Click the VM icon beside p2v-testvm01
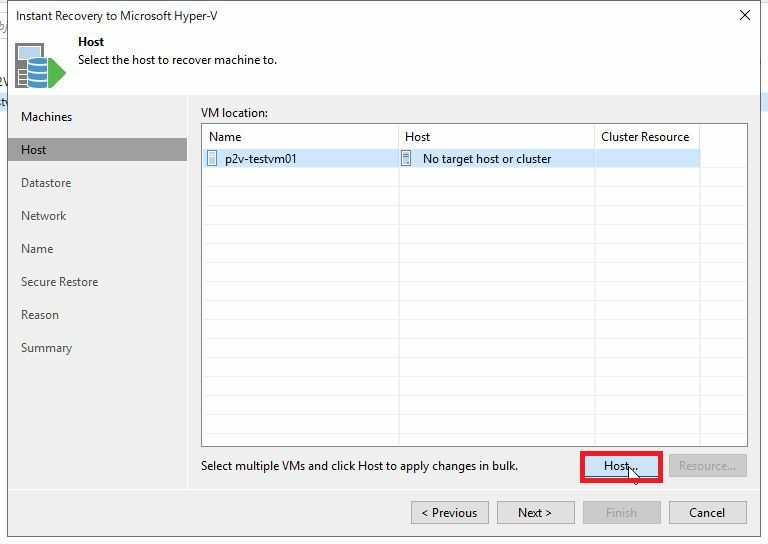This screenshot has width=768, height=544. [x=212, y=158]
